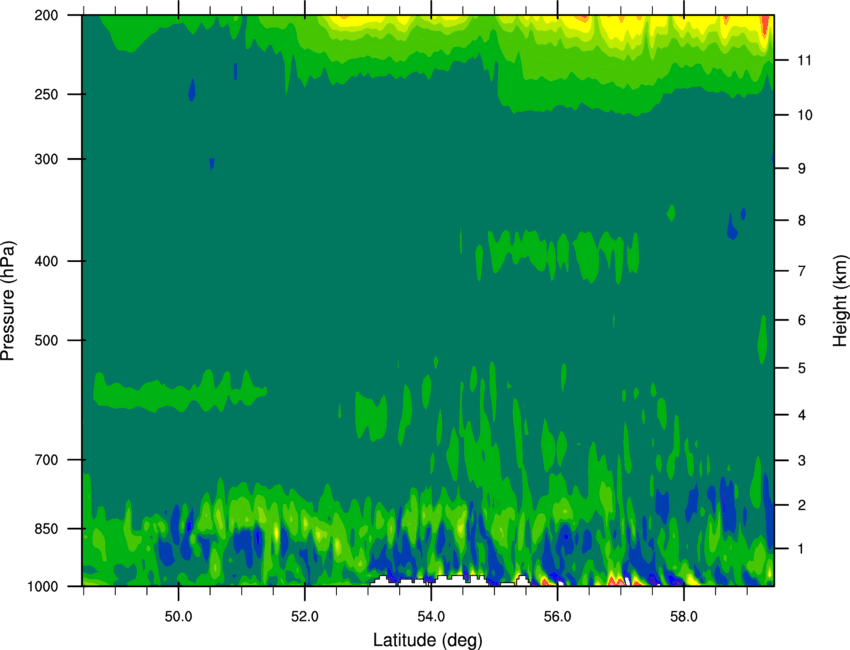
Task: Click the 700 pressure tick label
Action: 46,459
